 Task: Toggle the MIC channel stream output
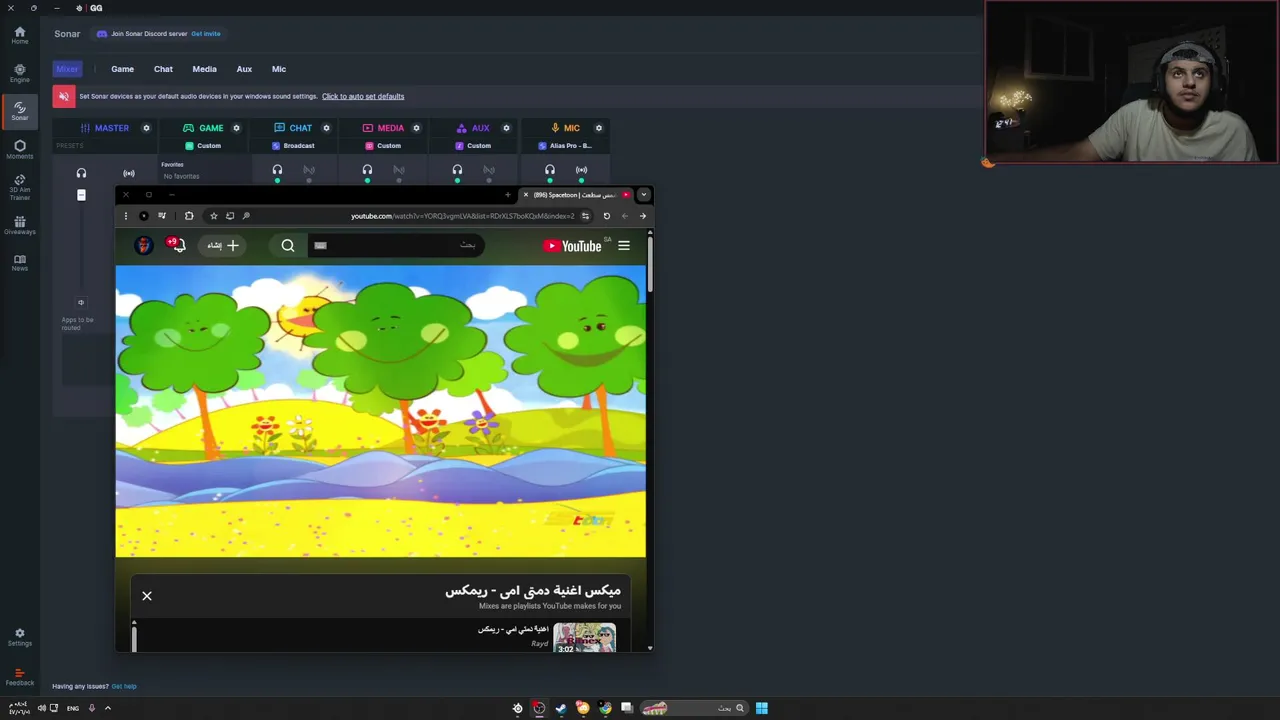(582, 170)
